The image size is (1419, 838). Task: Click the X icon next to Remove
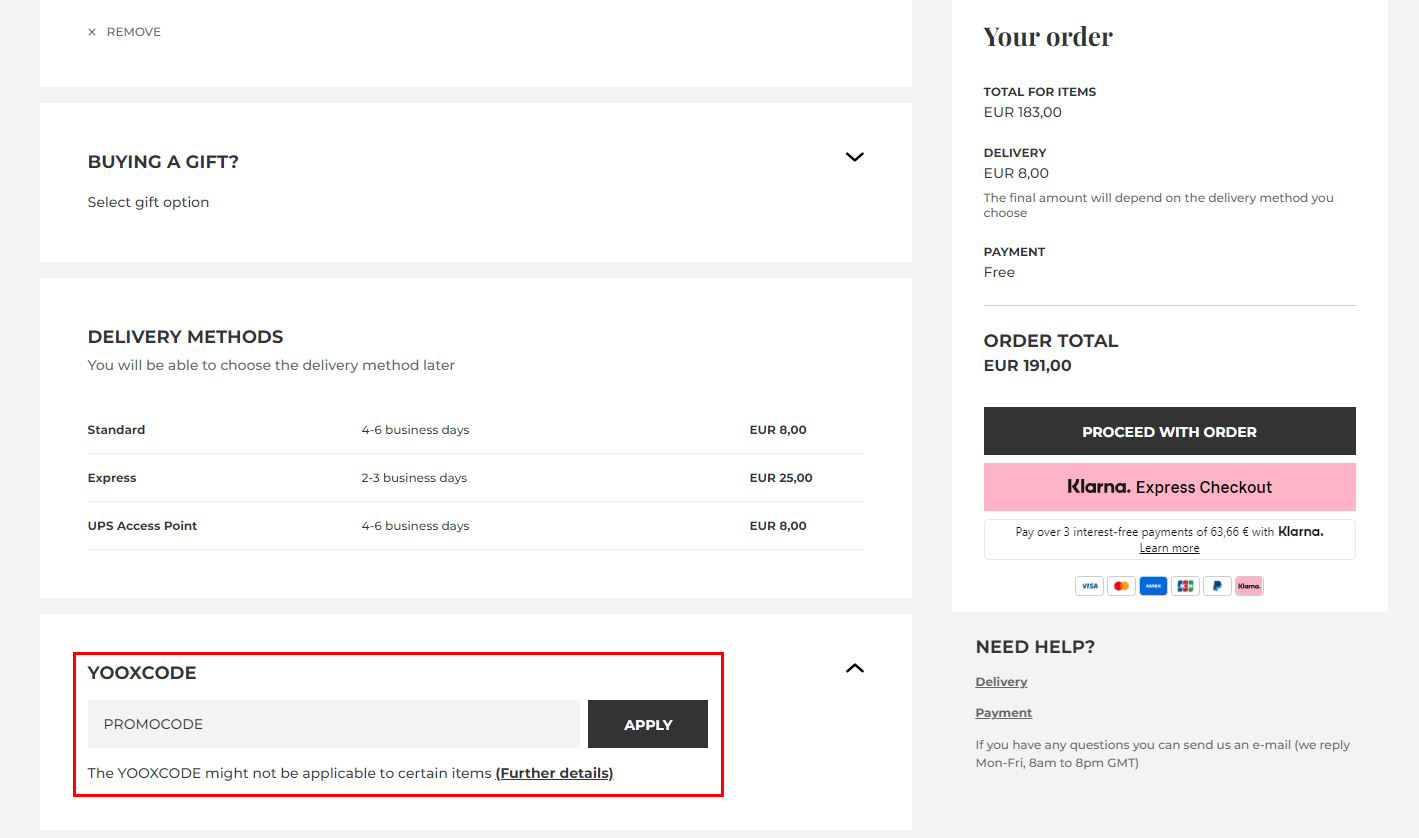92,32
